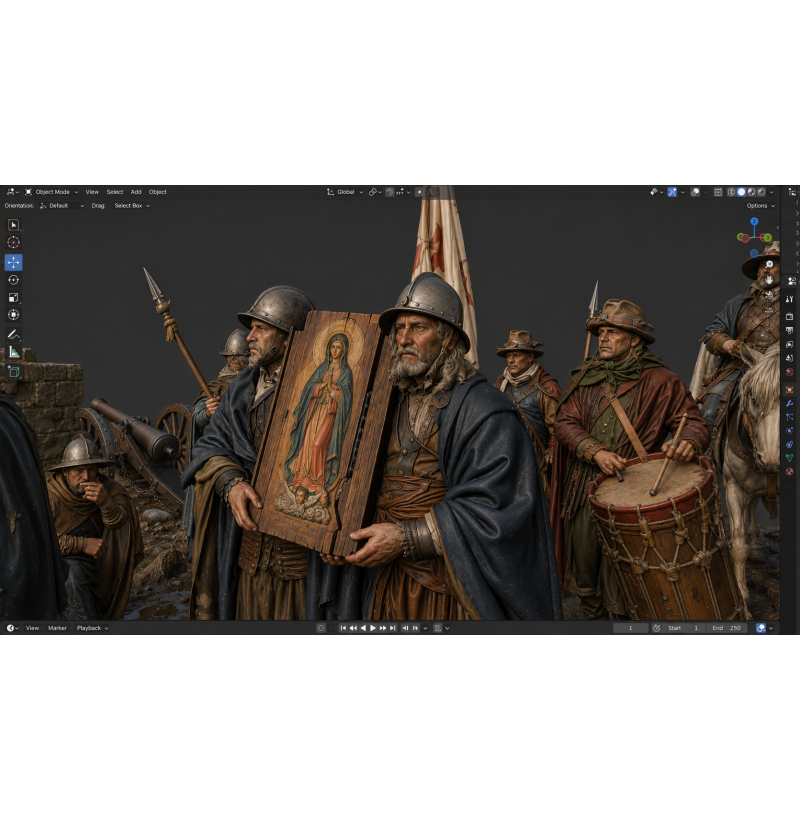Screen dimensions: 800x820
Task: Switch to Rendered shading
Action: click(761, 192)
